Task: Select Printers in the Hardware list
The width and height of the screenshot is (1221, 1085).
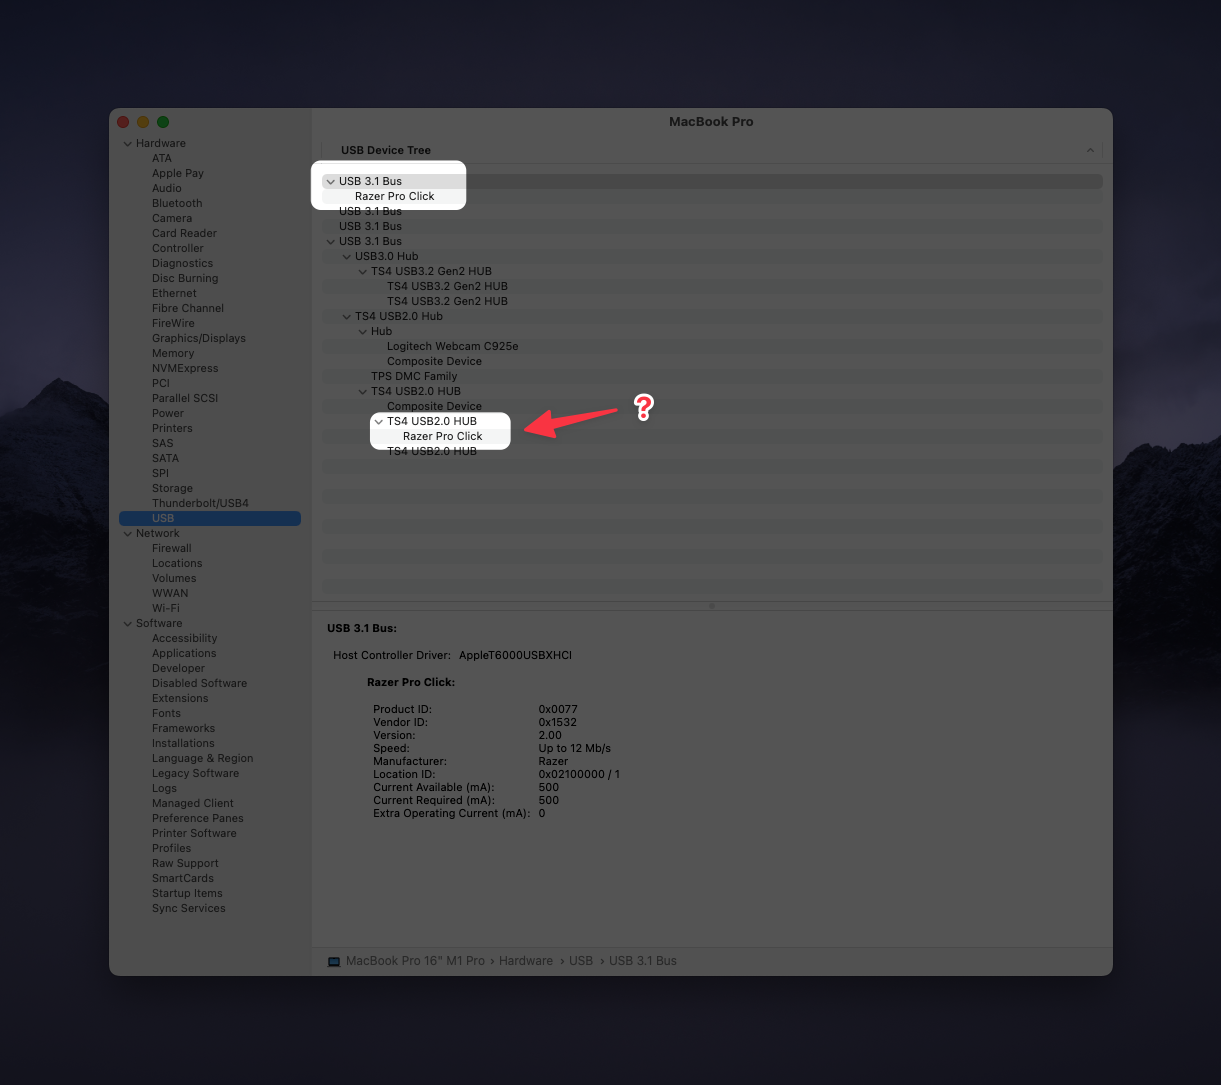Action: [x=172, y=429]
